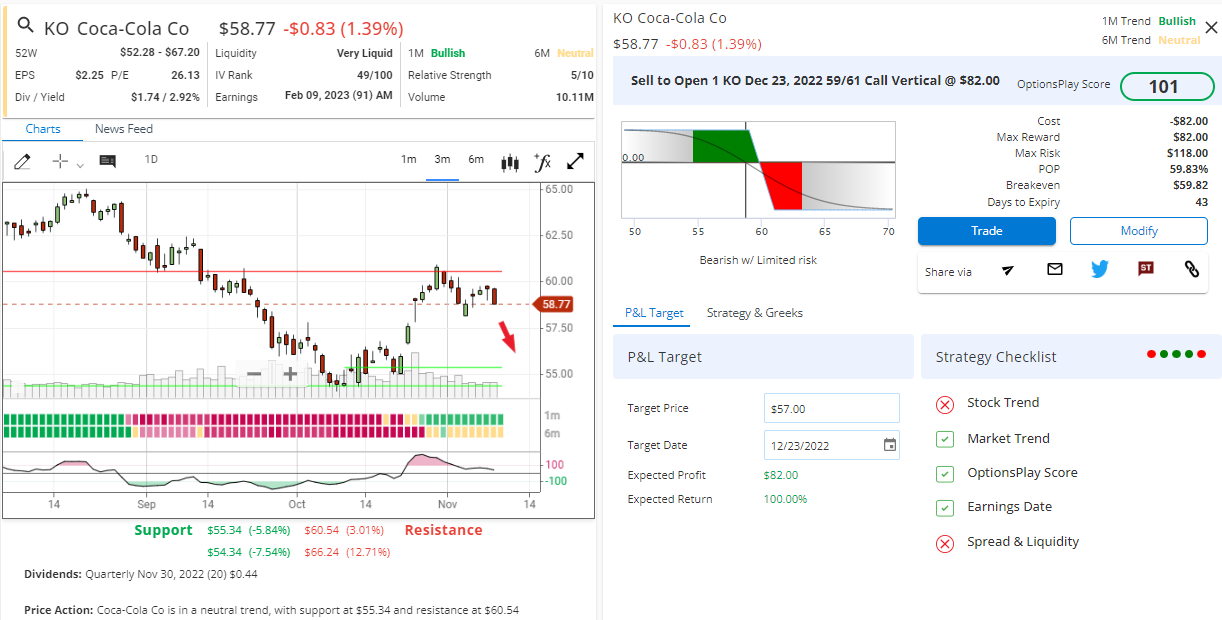Image resolution: width=1222 pixels, height=620 pixels.
Task: Set chart range to 3m
Action: click(442, 160)
